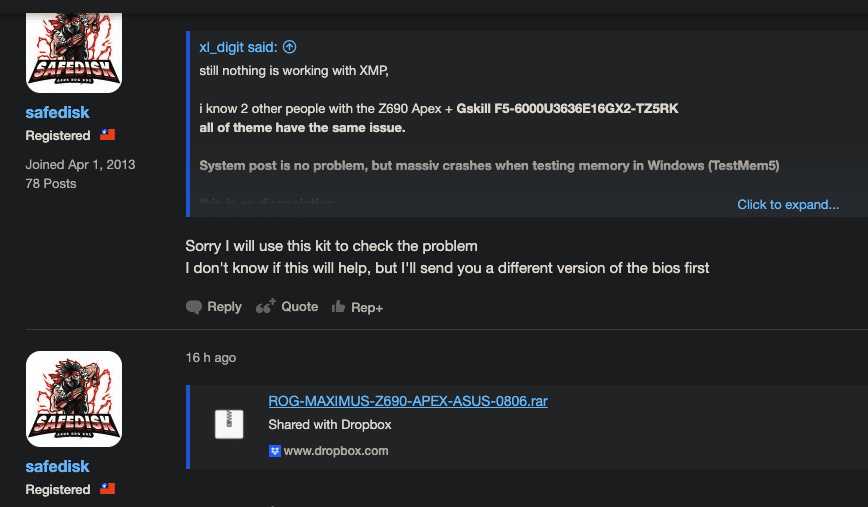Give reputation with the Rep+ thumbs-up icon
Image resolution: width=868 pixels, height=507 pixels.
[x=338, y=307]
